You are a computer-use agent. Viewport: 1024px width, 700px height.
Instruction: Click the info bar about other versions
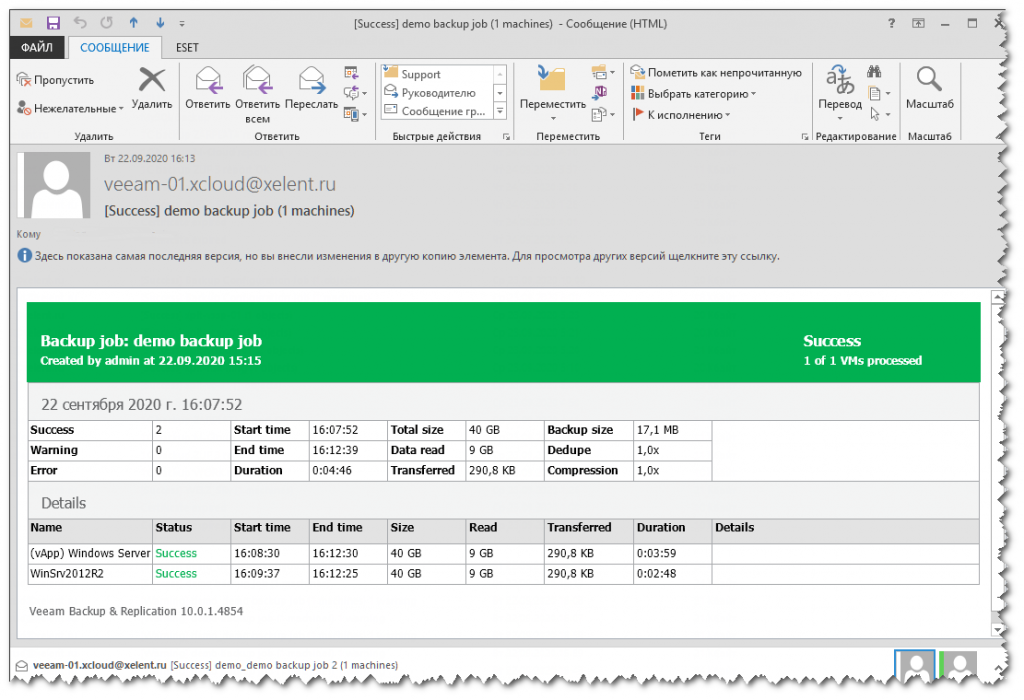coord(398,256)
